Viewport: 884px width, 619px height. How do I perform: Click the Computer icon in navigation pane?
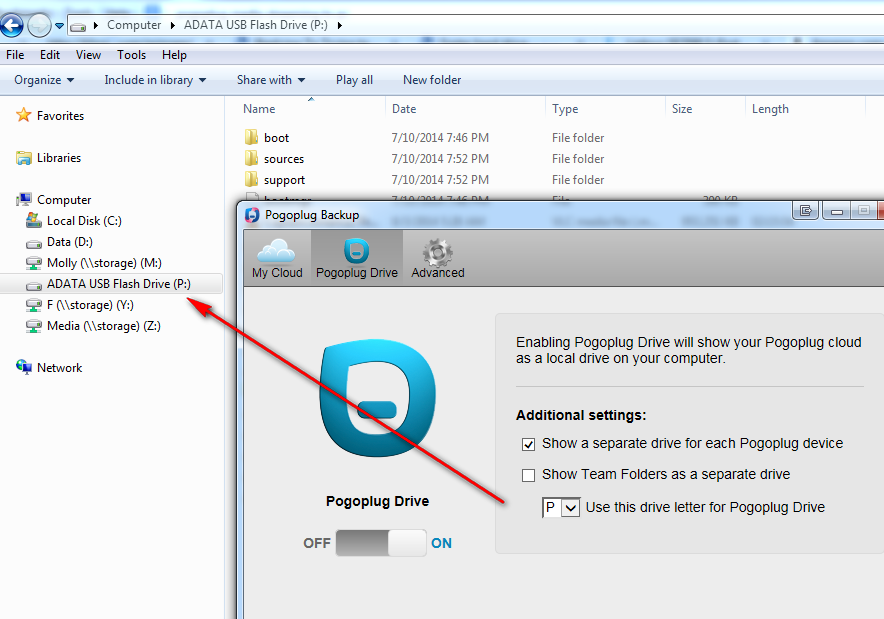[24, 200]
